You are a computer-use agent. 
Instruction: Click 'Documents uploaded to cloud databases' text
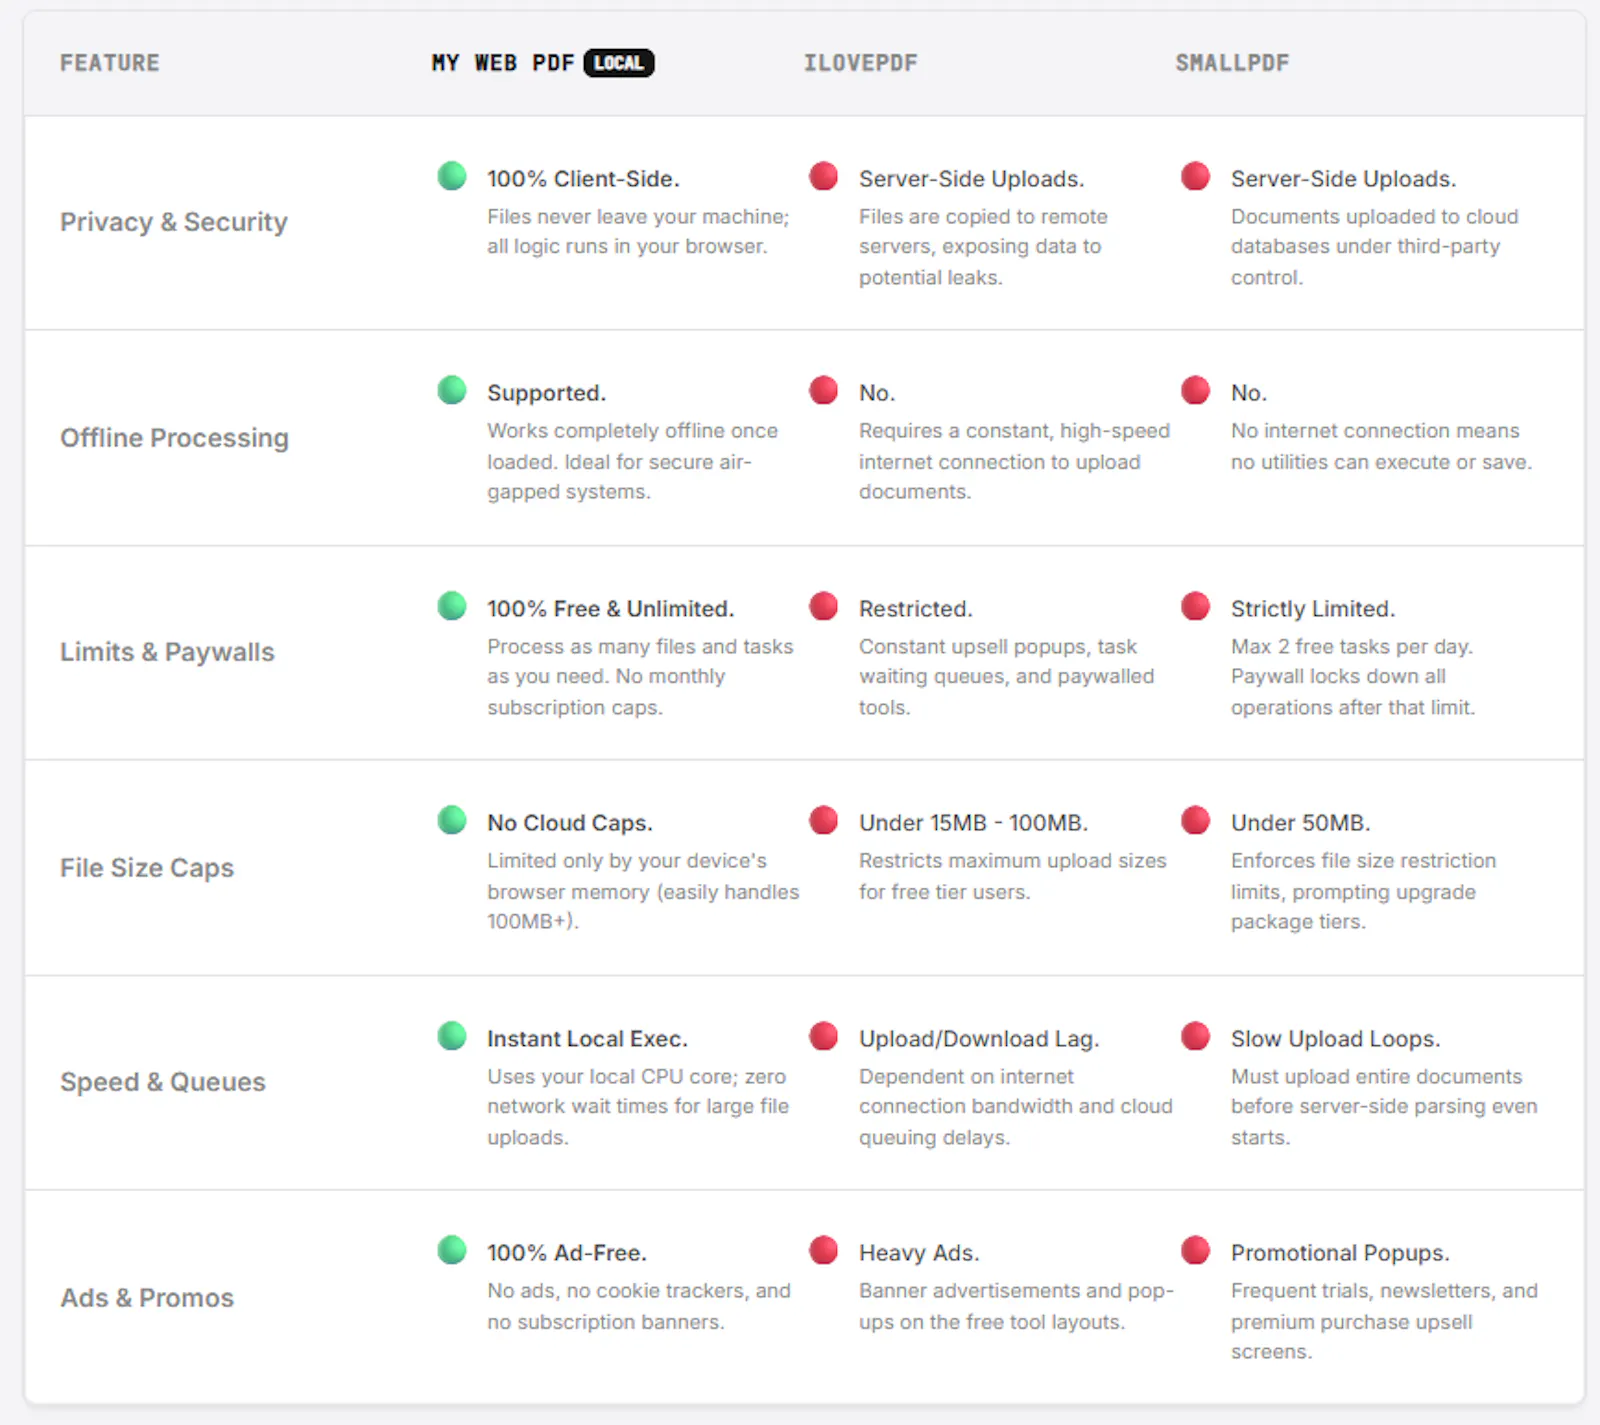(x=1375, y=247)
